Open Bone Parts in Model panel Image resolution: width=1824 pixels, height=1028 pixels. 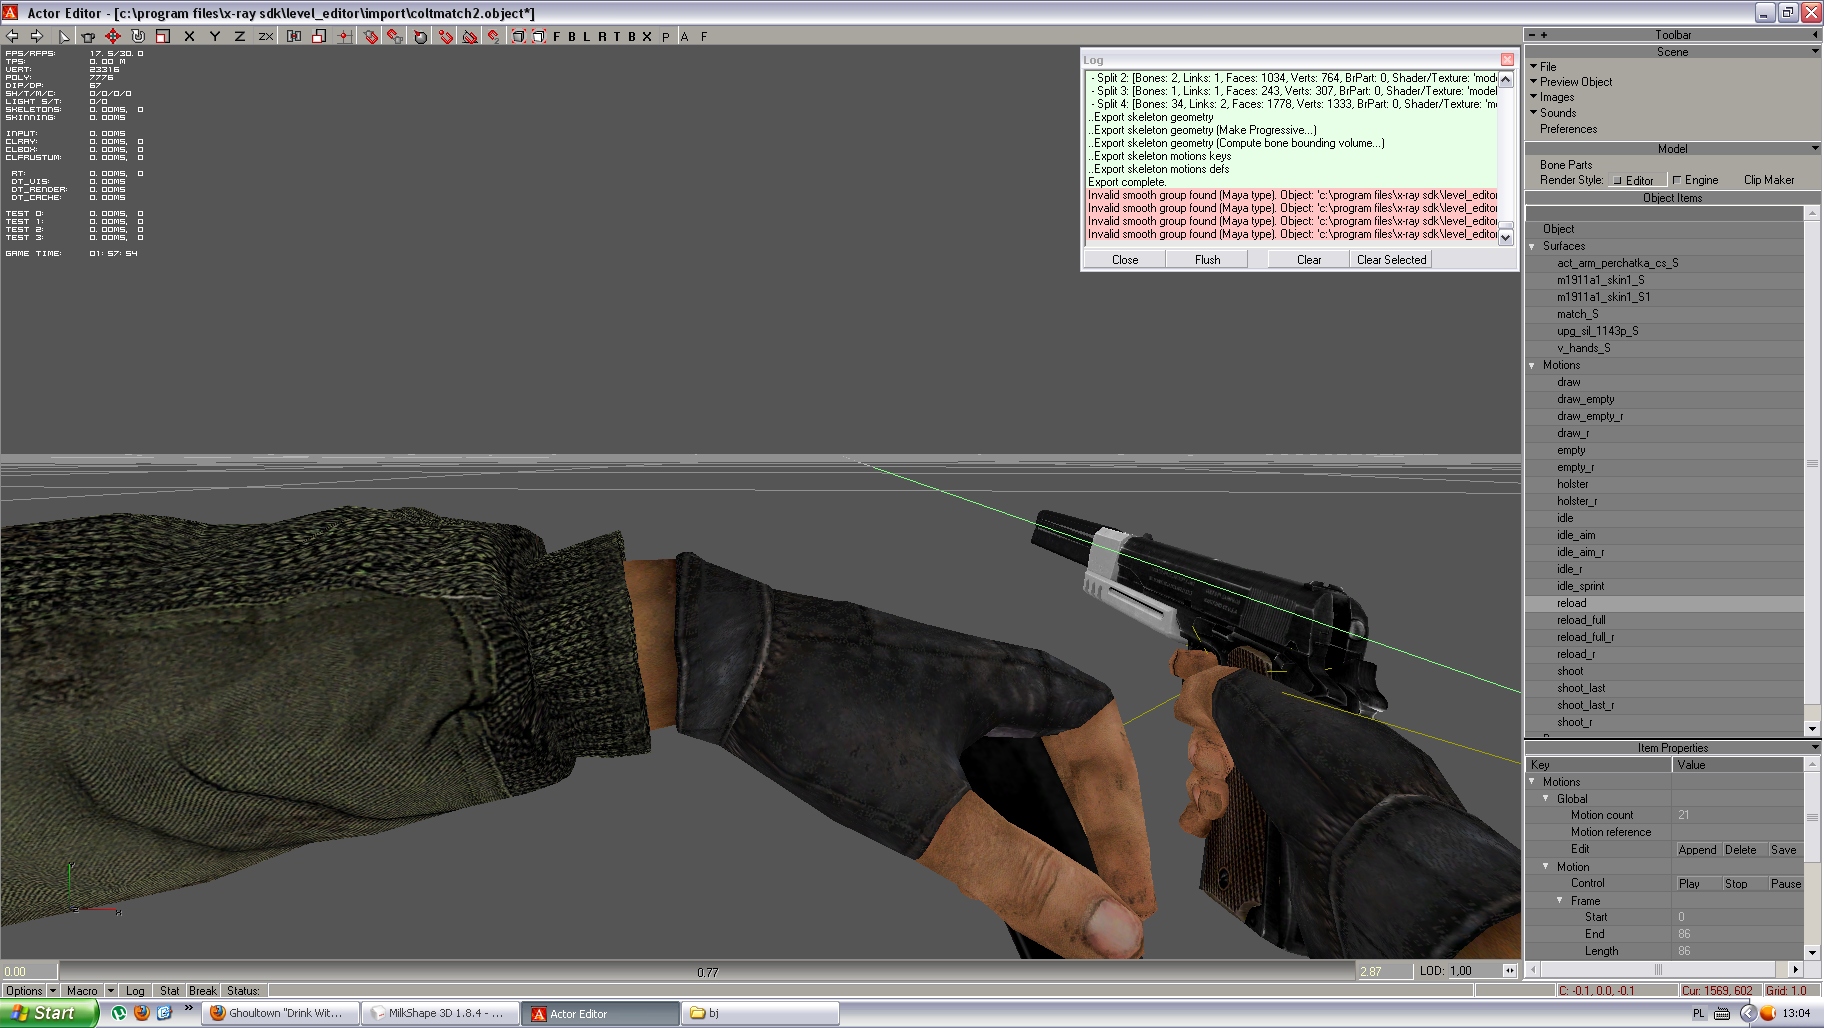click(1566, 165)
